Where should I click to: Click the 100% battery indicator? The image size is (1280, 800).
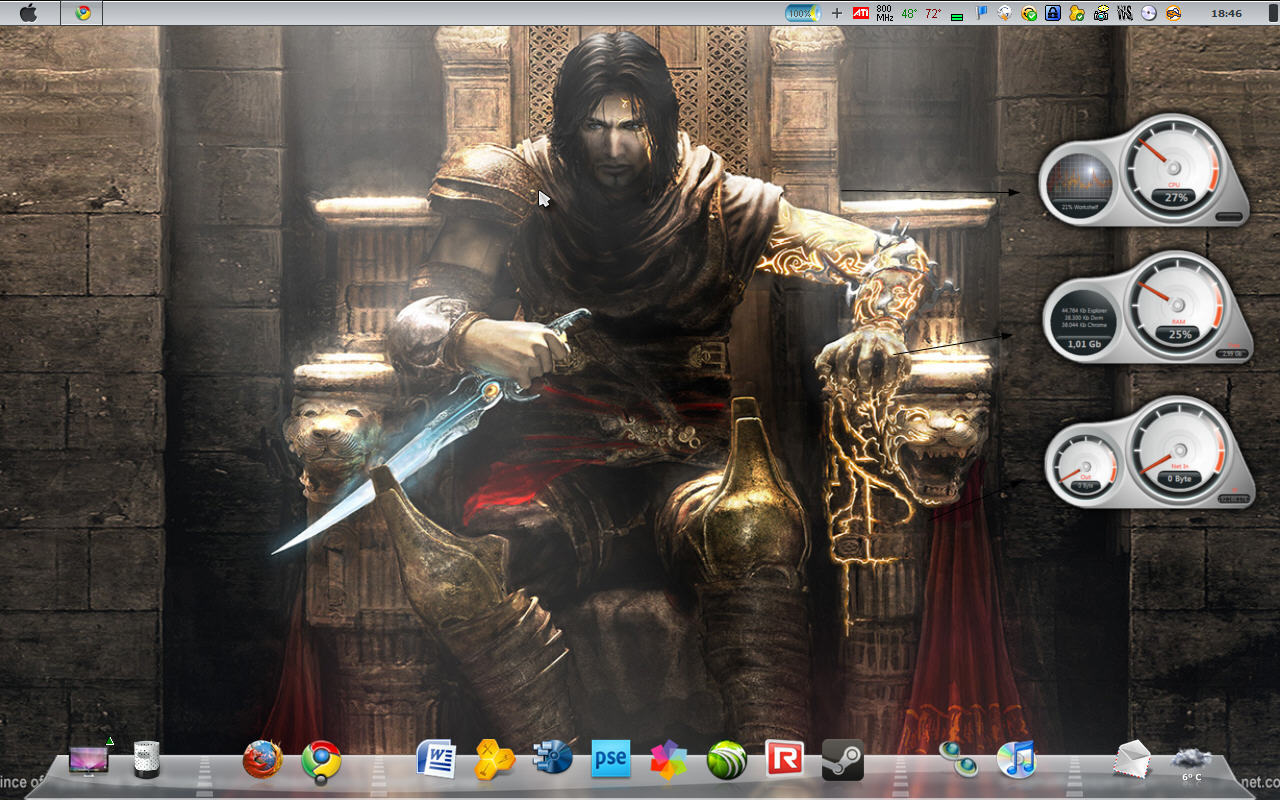point(802,13)
